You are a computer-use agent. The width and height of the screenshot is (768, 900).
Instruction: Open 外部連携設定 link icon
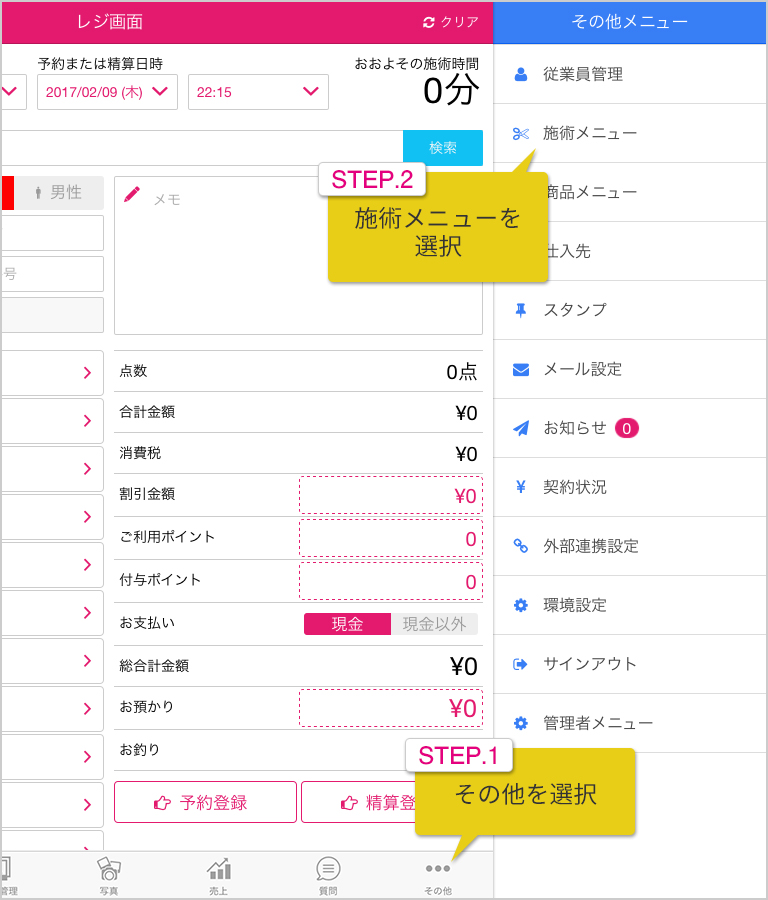coord(521,546)
